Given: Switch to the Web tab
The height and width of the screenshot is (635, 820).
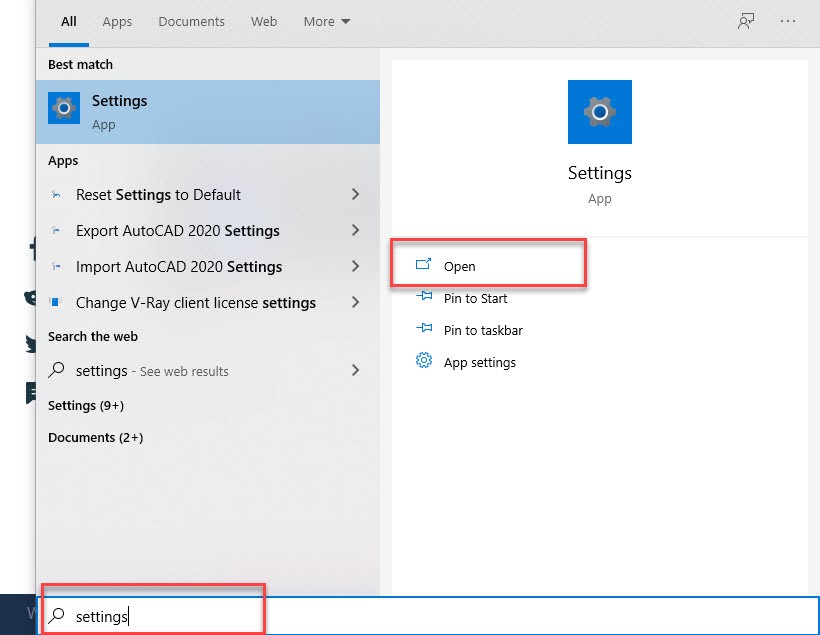Looking at the screenshot, I should pos(264,21).
